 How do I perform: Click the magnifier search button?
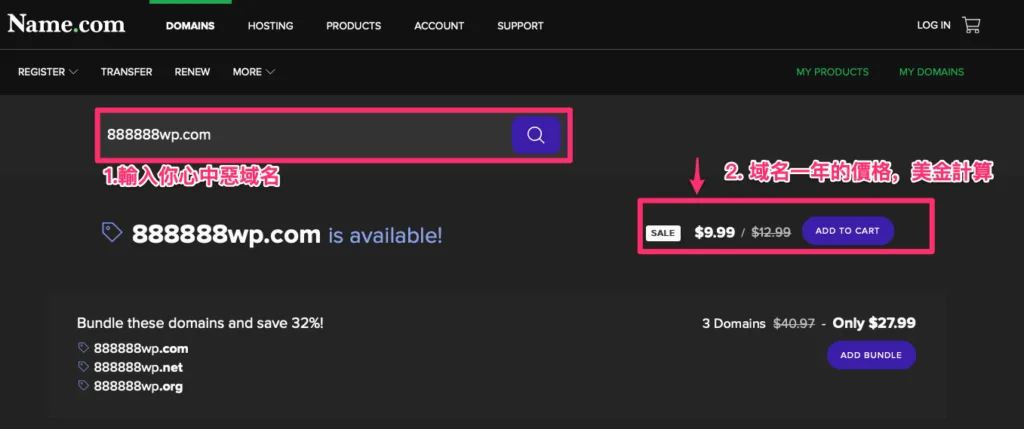point(535,135)
